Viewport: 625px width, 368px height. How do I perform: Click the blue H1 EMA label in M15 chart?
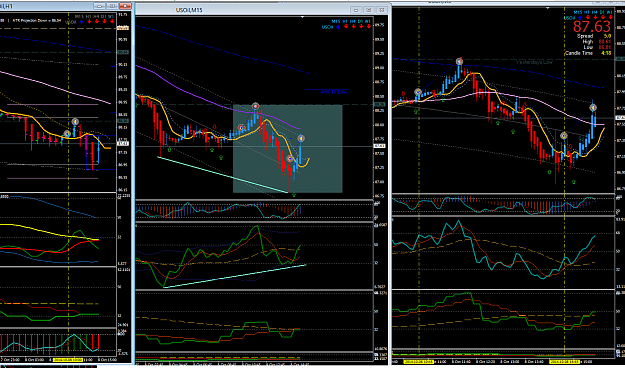pyautogui.click(x=334, y=92)
